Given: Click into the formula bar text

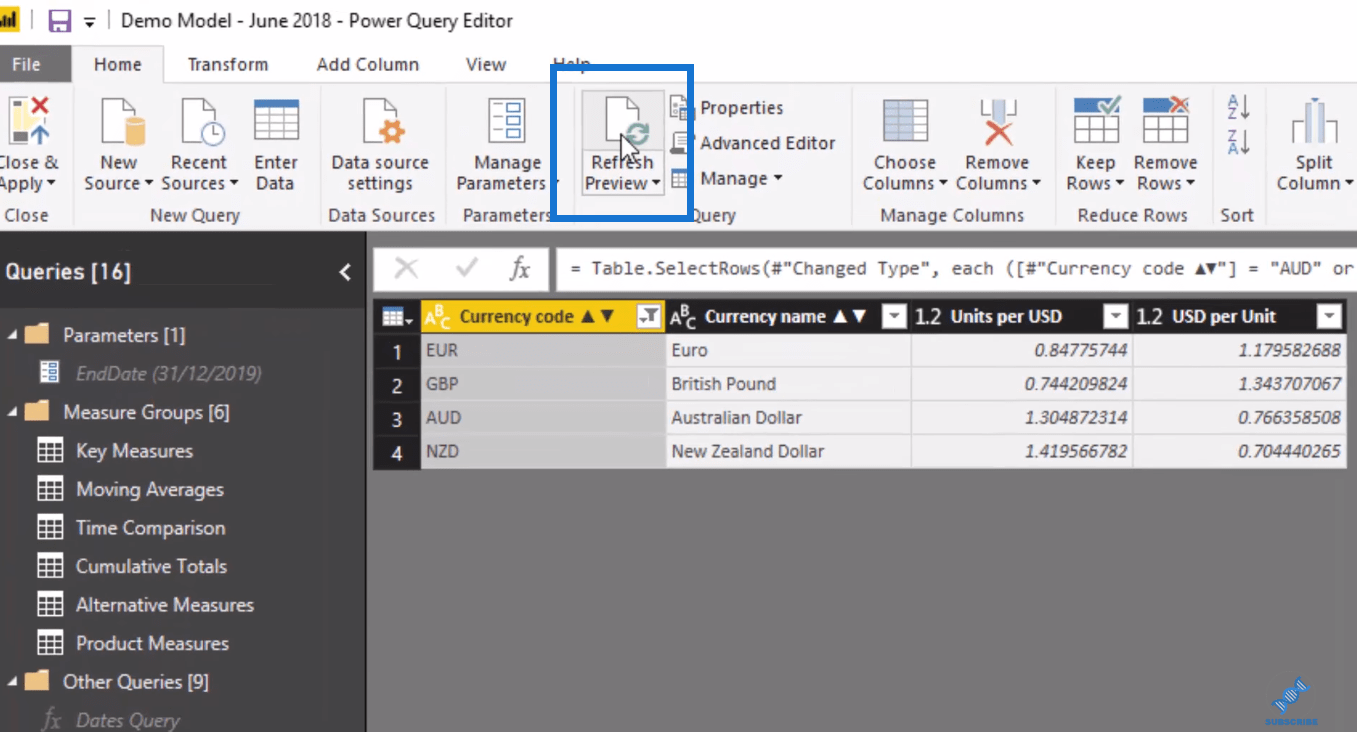Looking at the screenshot, I should (x=955, y=268).
